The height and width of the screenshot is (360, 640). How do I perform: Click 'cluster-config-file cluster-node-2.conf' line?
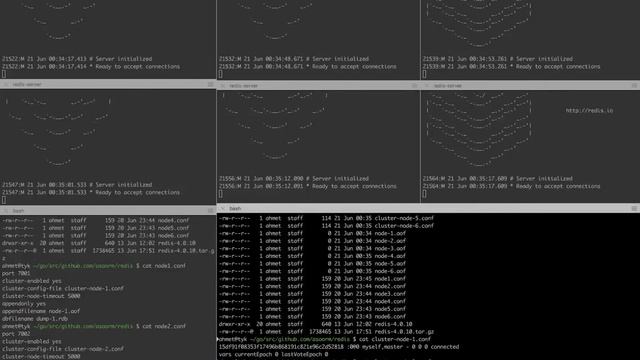pyautogui.click(x=63, y=349)
